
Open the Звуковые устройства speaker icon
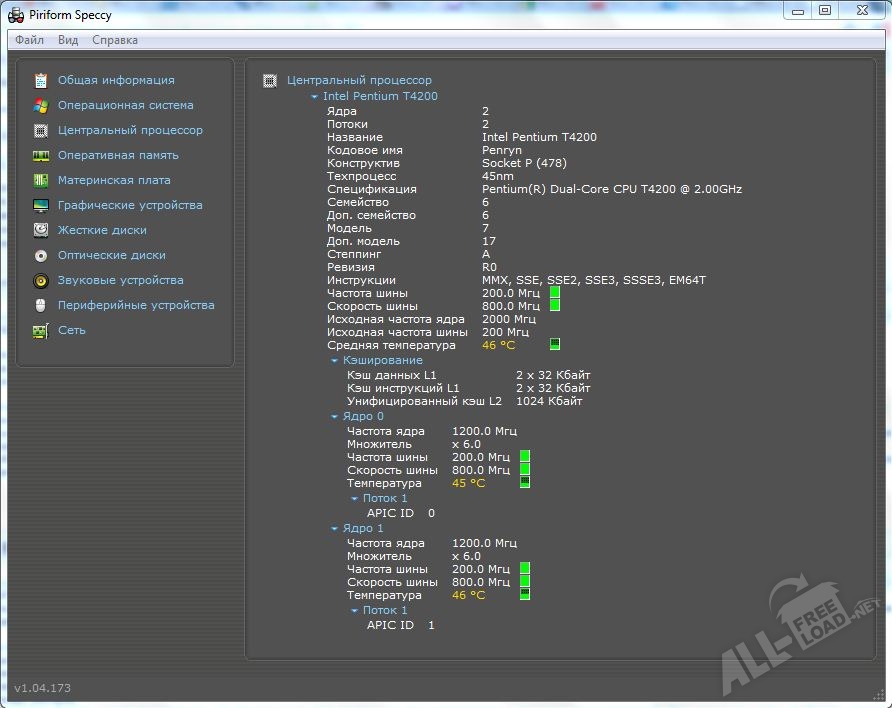point(41,280)
